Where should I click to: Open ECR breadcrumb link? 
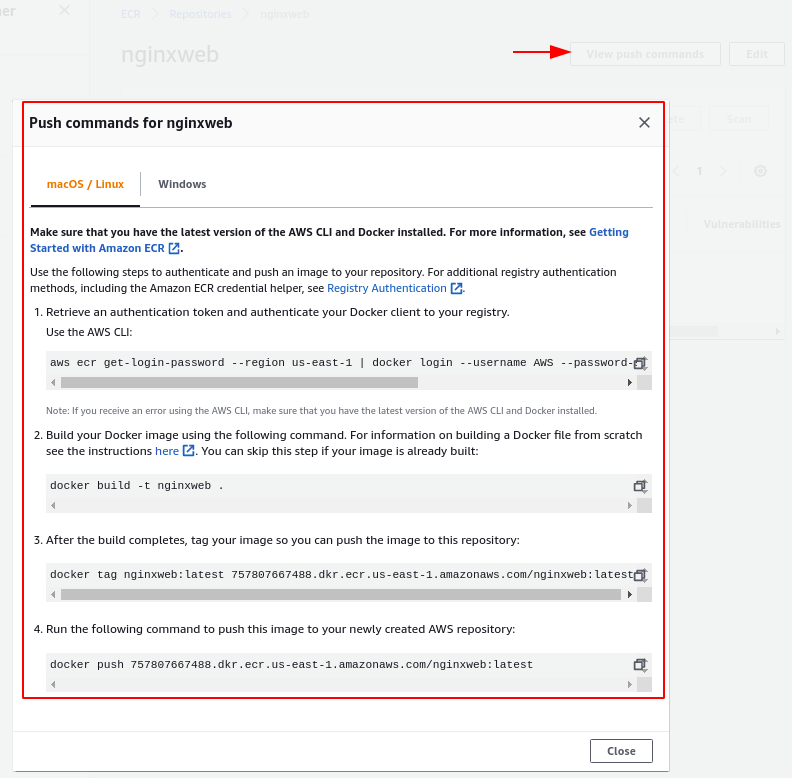131,14
